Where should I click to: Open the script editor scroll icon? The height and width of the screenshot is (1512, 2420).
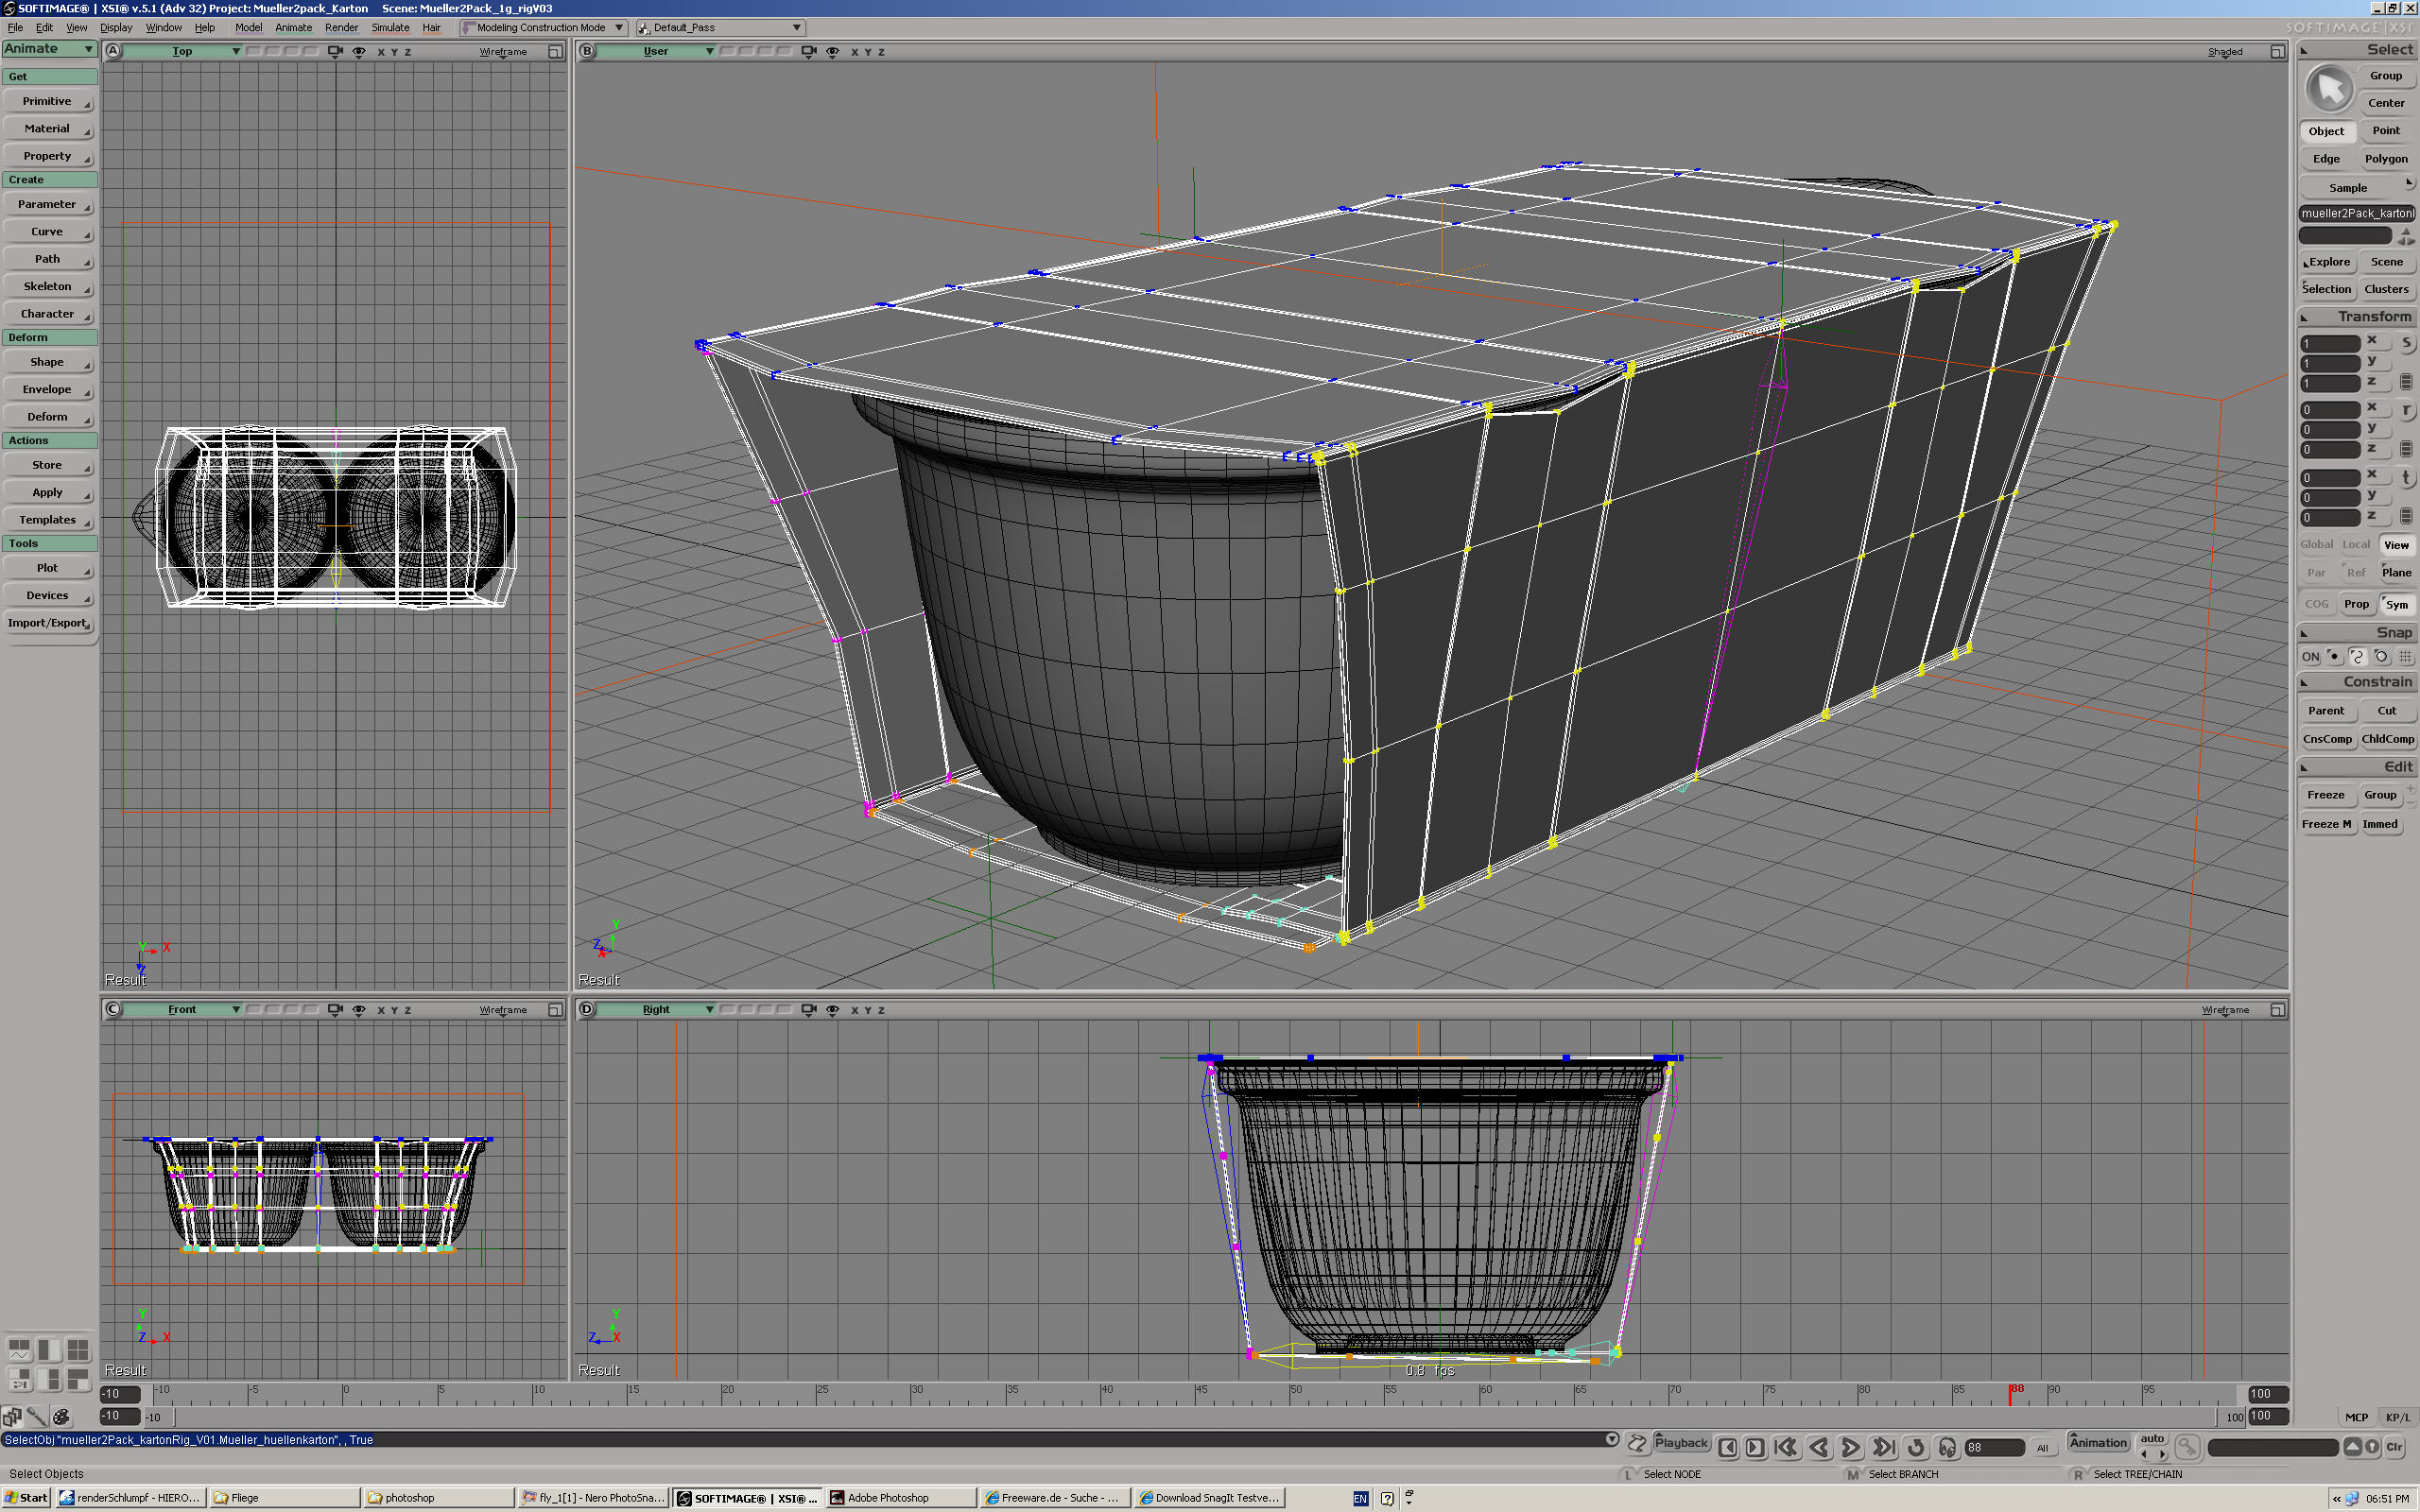pyautogui.click(x=1637, y=1443)
